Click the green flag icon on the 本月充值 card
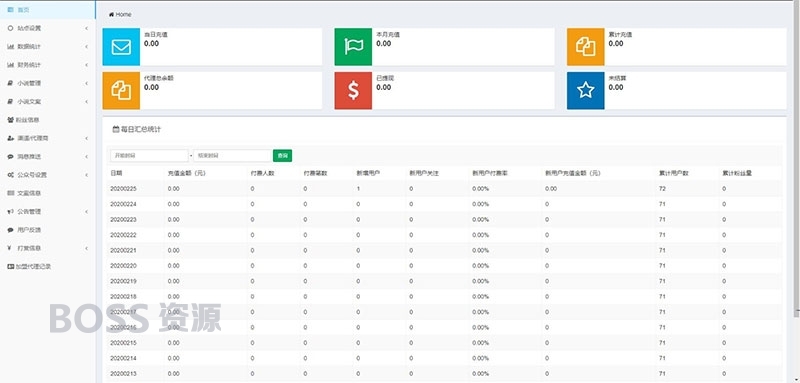The image size is (800, 383). click(x=353, y=47)
